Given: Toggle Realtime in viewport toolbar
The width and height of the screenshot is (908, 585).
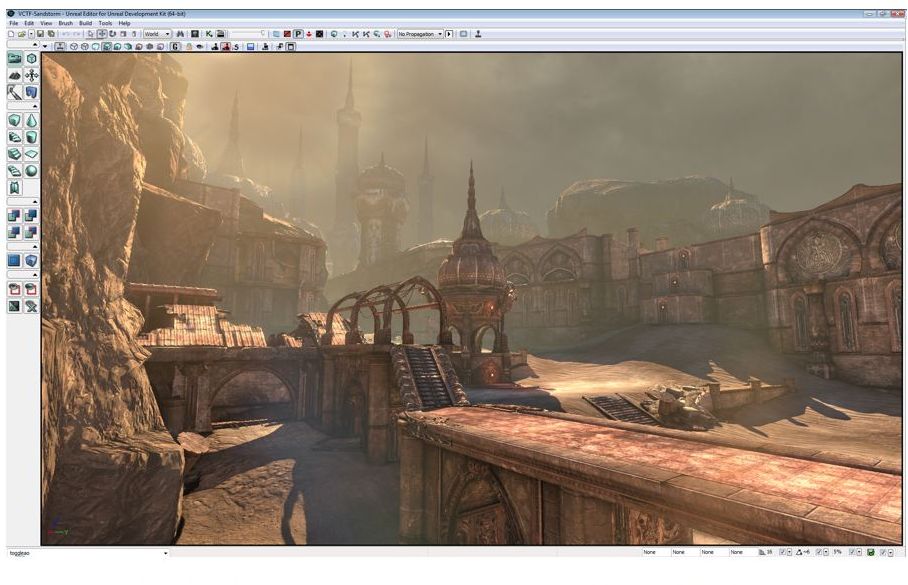Looking at the screenshot, I should (x=60, y=46).
